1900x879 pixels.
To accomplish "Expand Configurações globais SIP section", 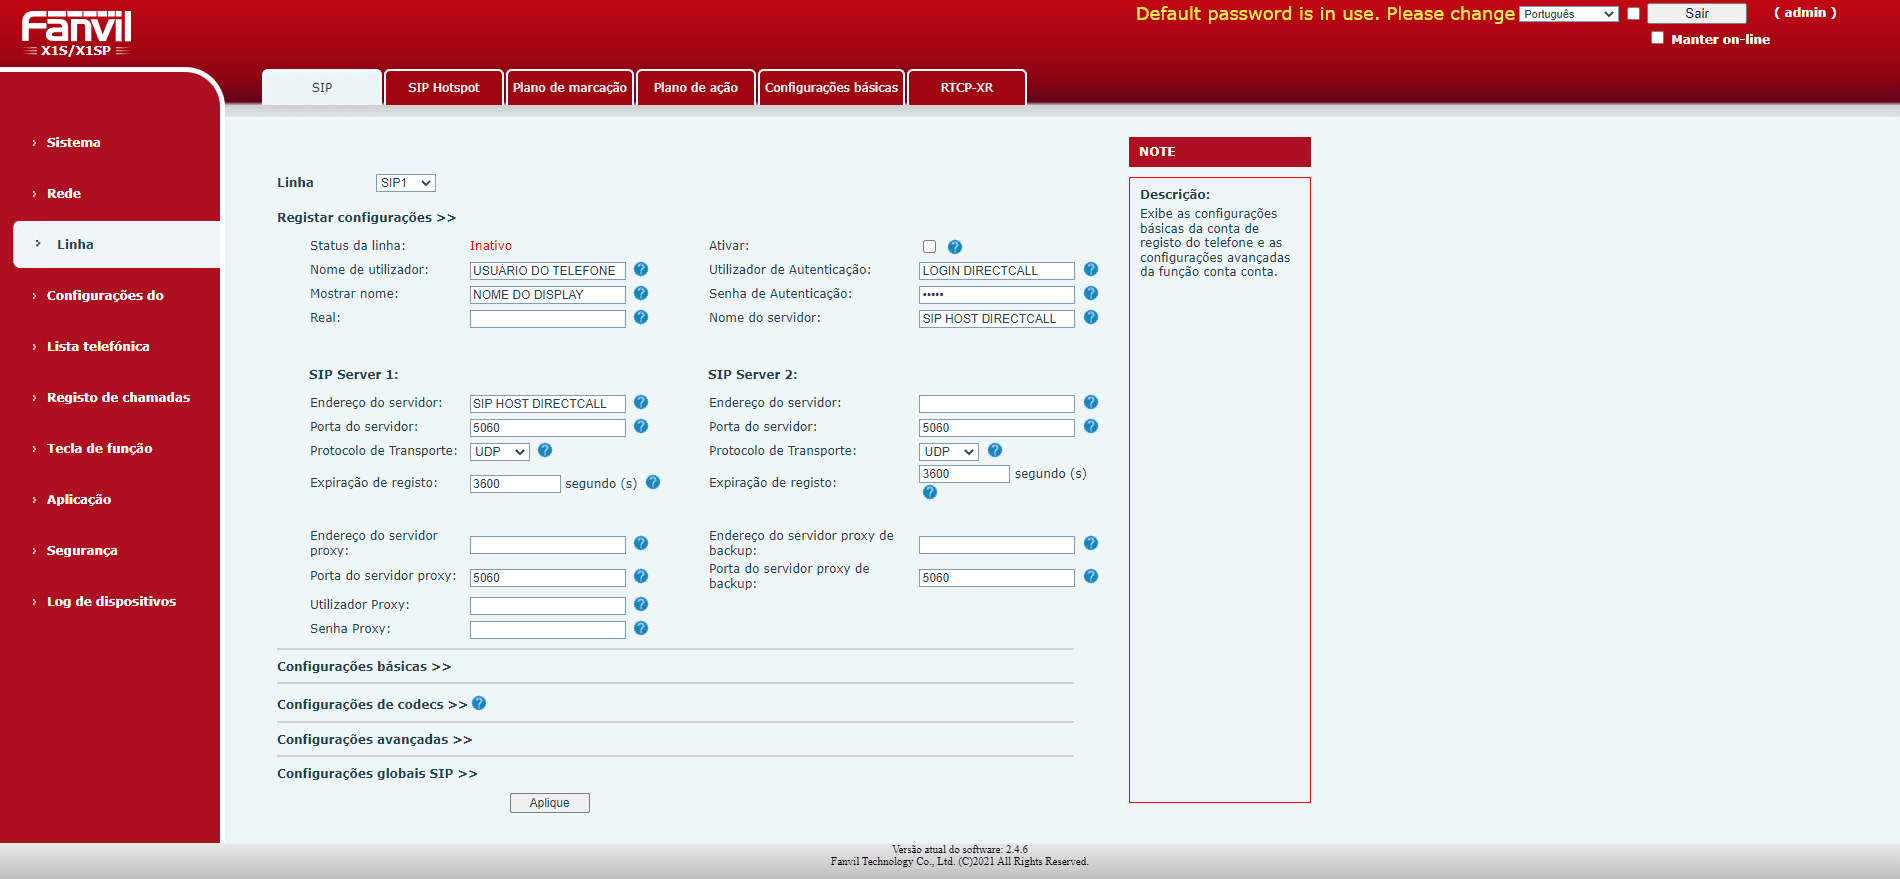I will coord(377,774).
